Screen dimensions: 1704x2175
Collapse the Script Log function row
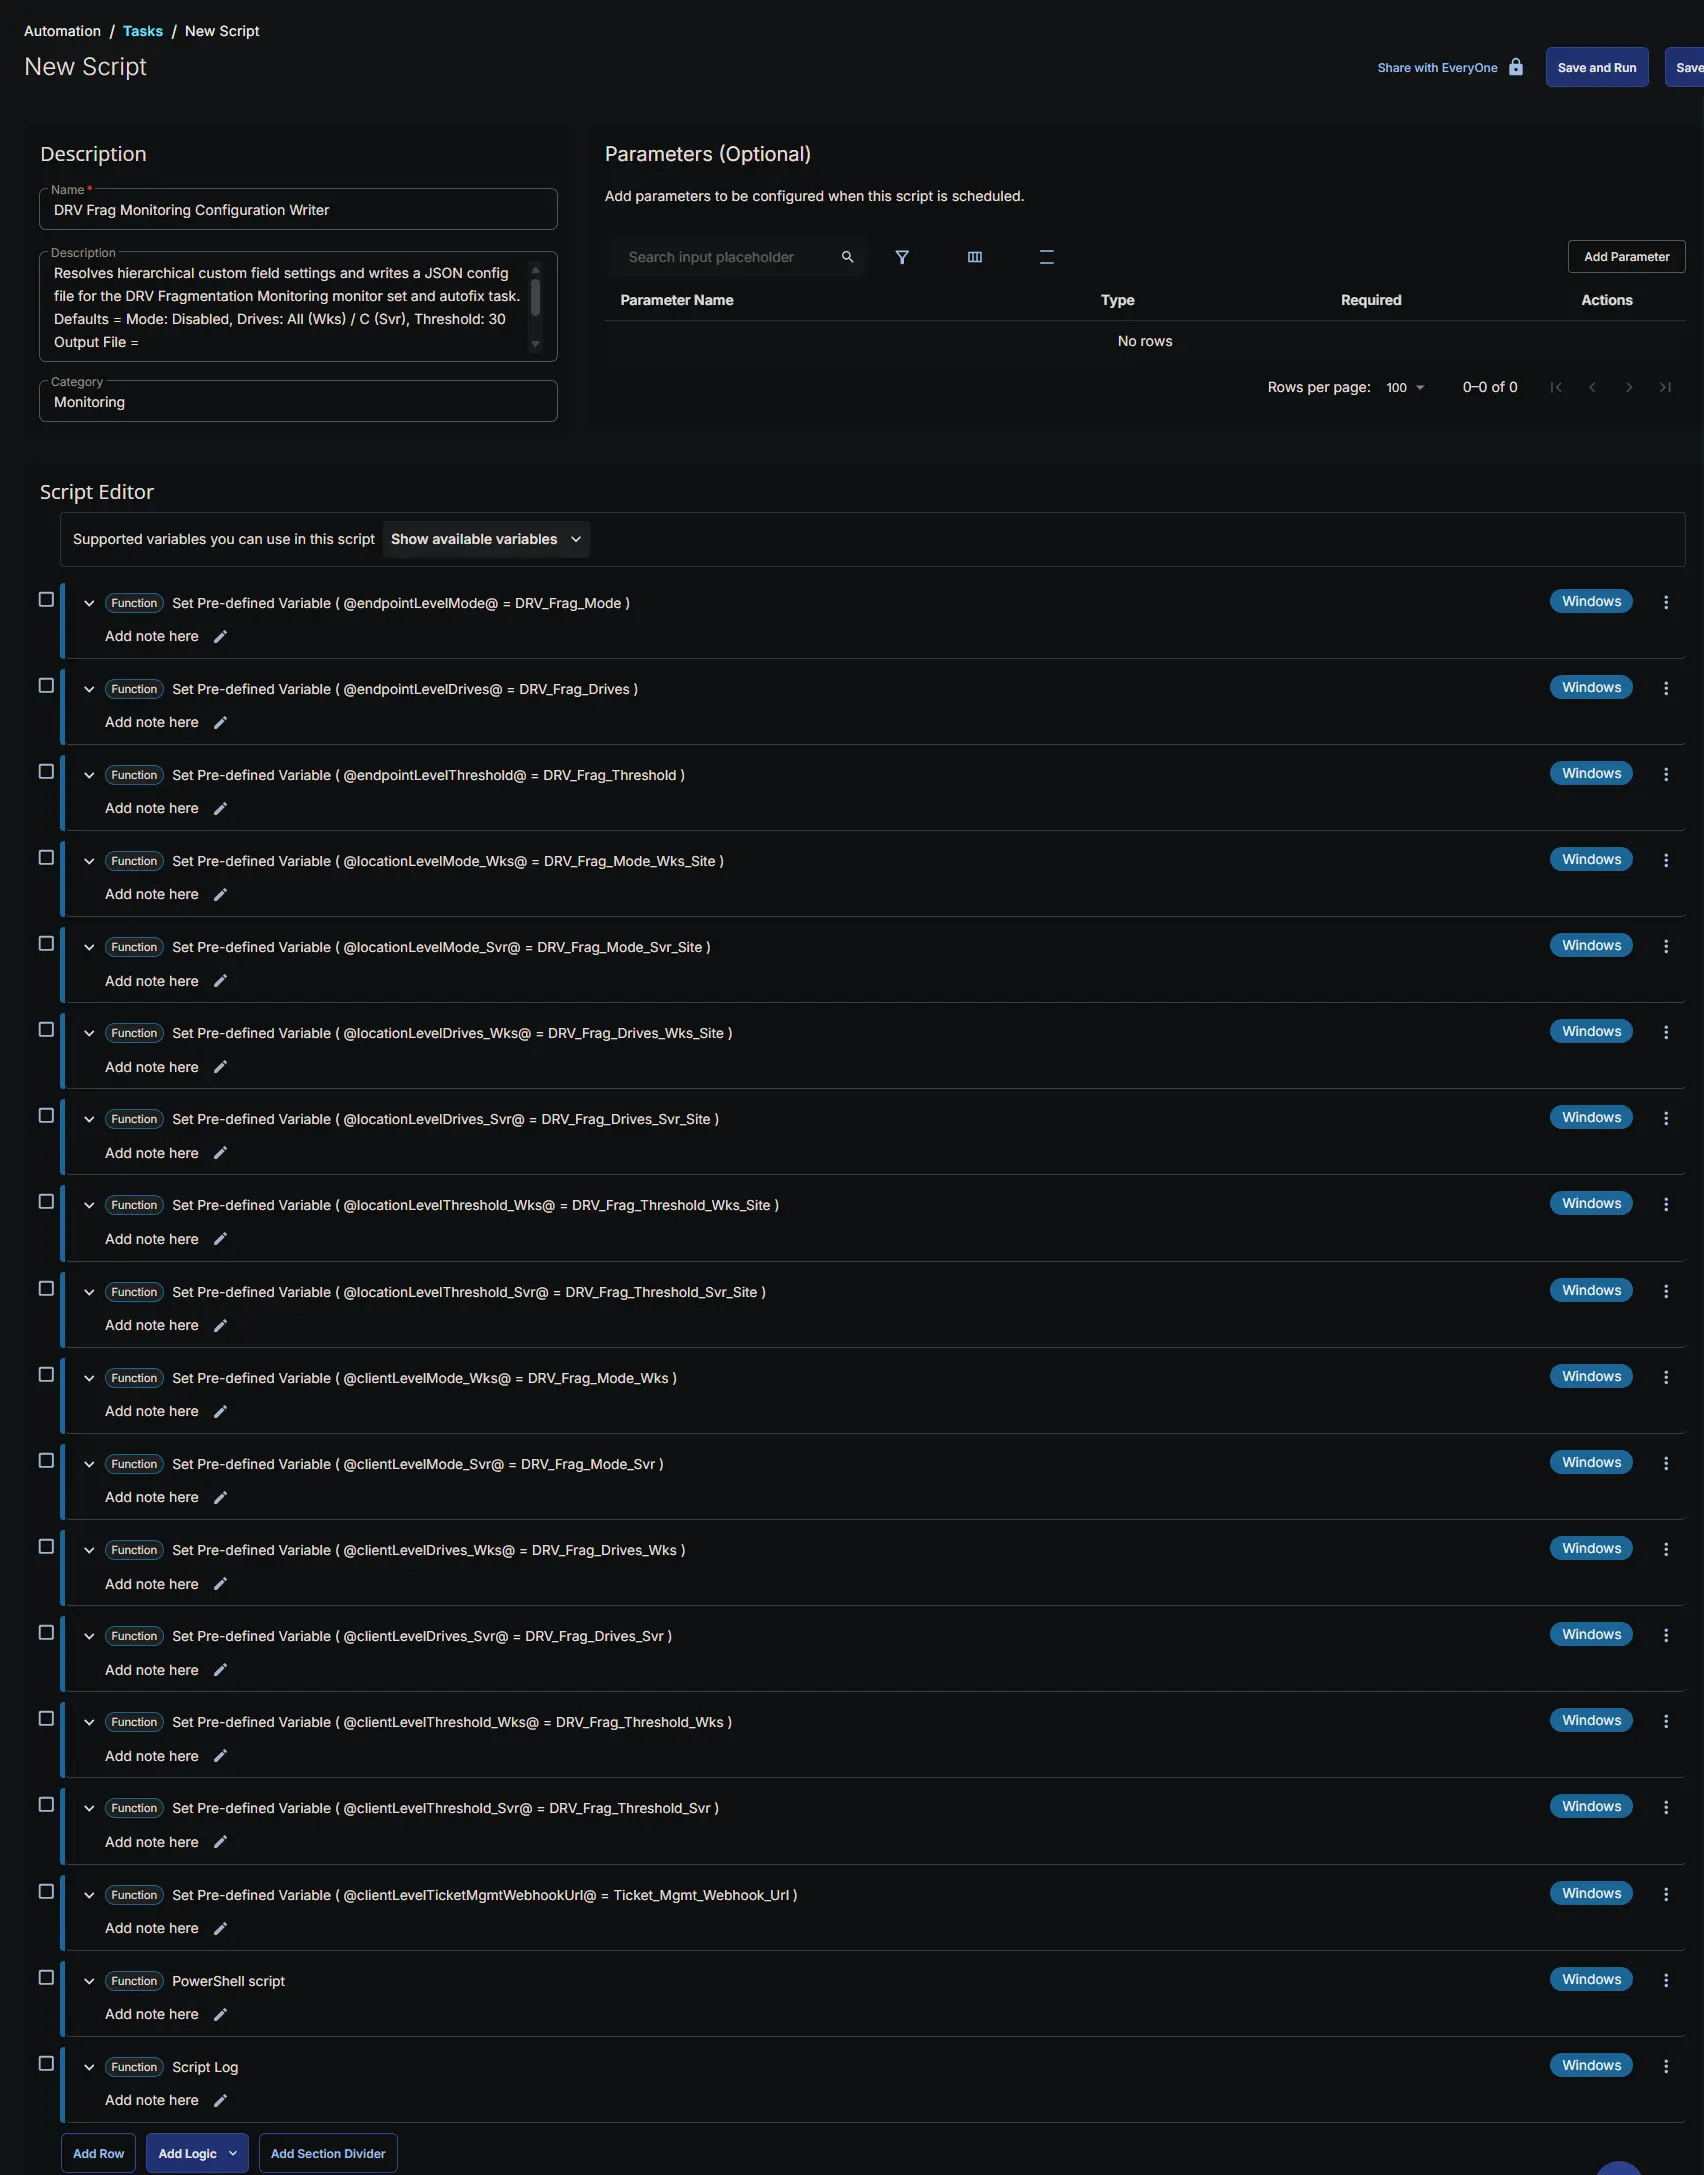[89, 2067]
